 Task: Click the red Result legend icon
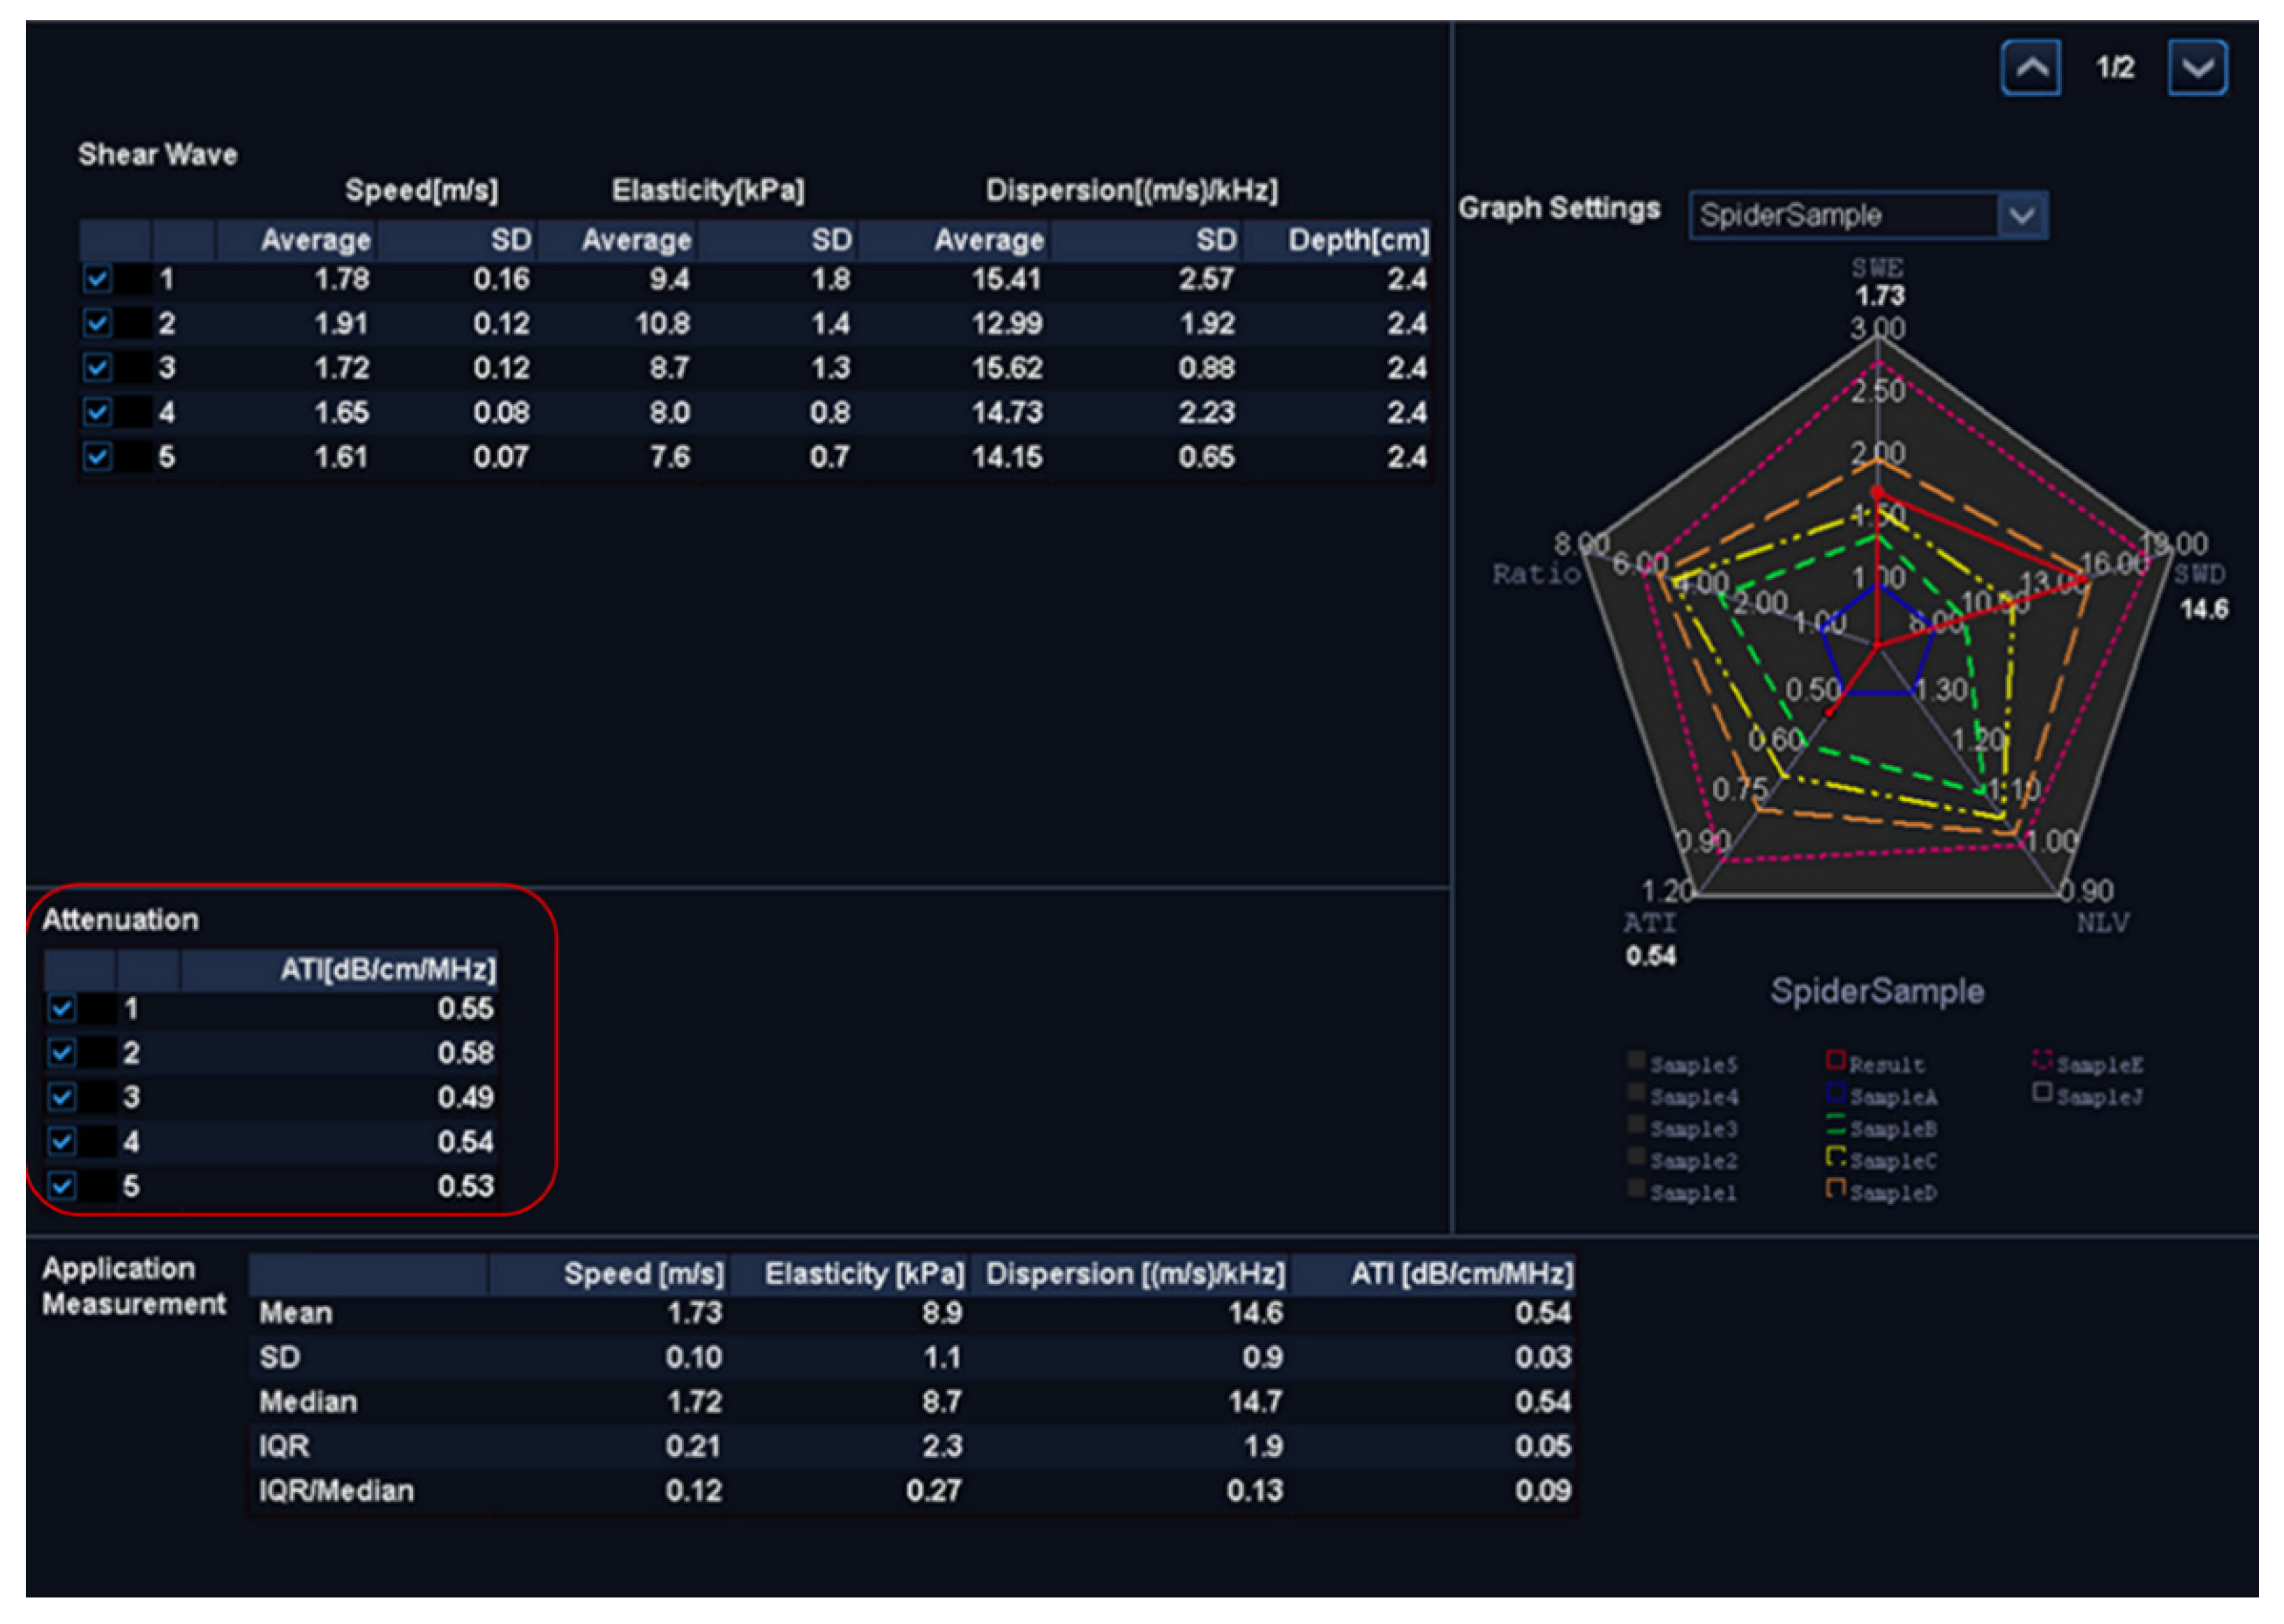tap(1835, 1060)
